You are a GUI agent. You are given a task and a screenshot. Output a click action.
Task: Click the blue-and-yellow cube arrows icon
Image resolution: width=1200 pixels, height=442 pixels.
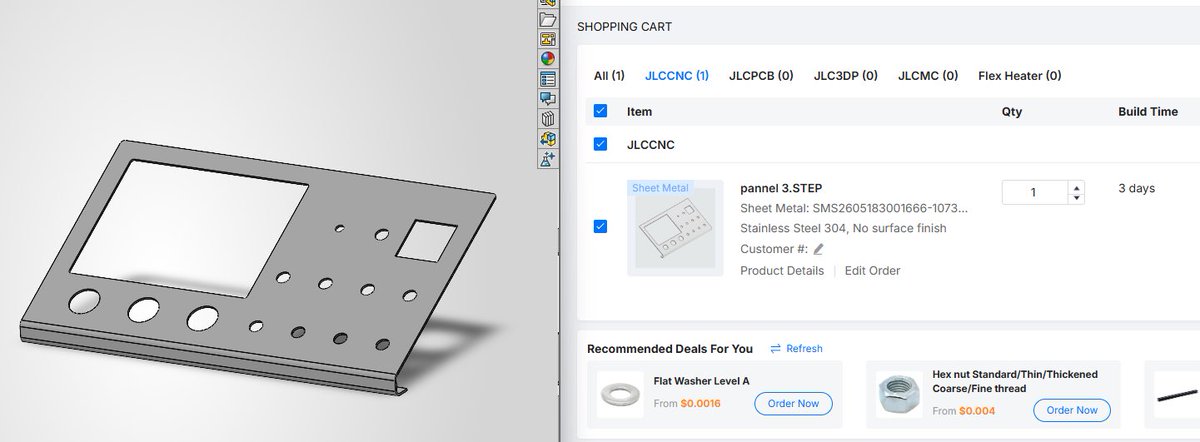coord(547,139)
